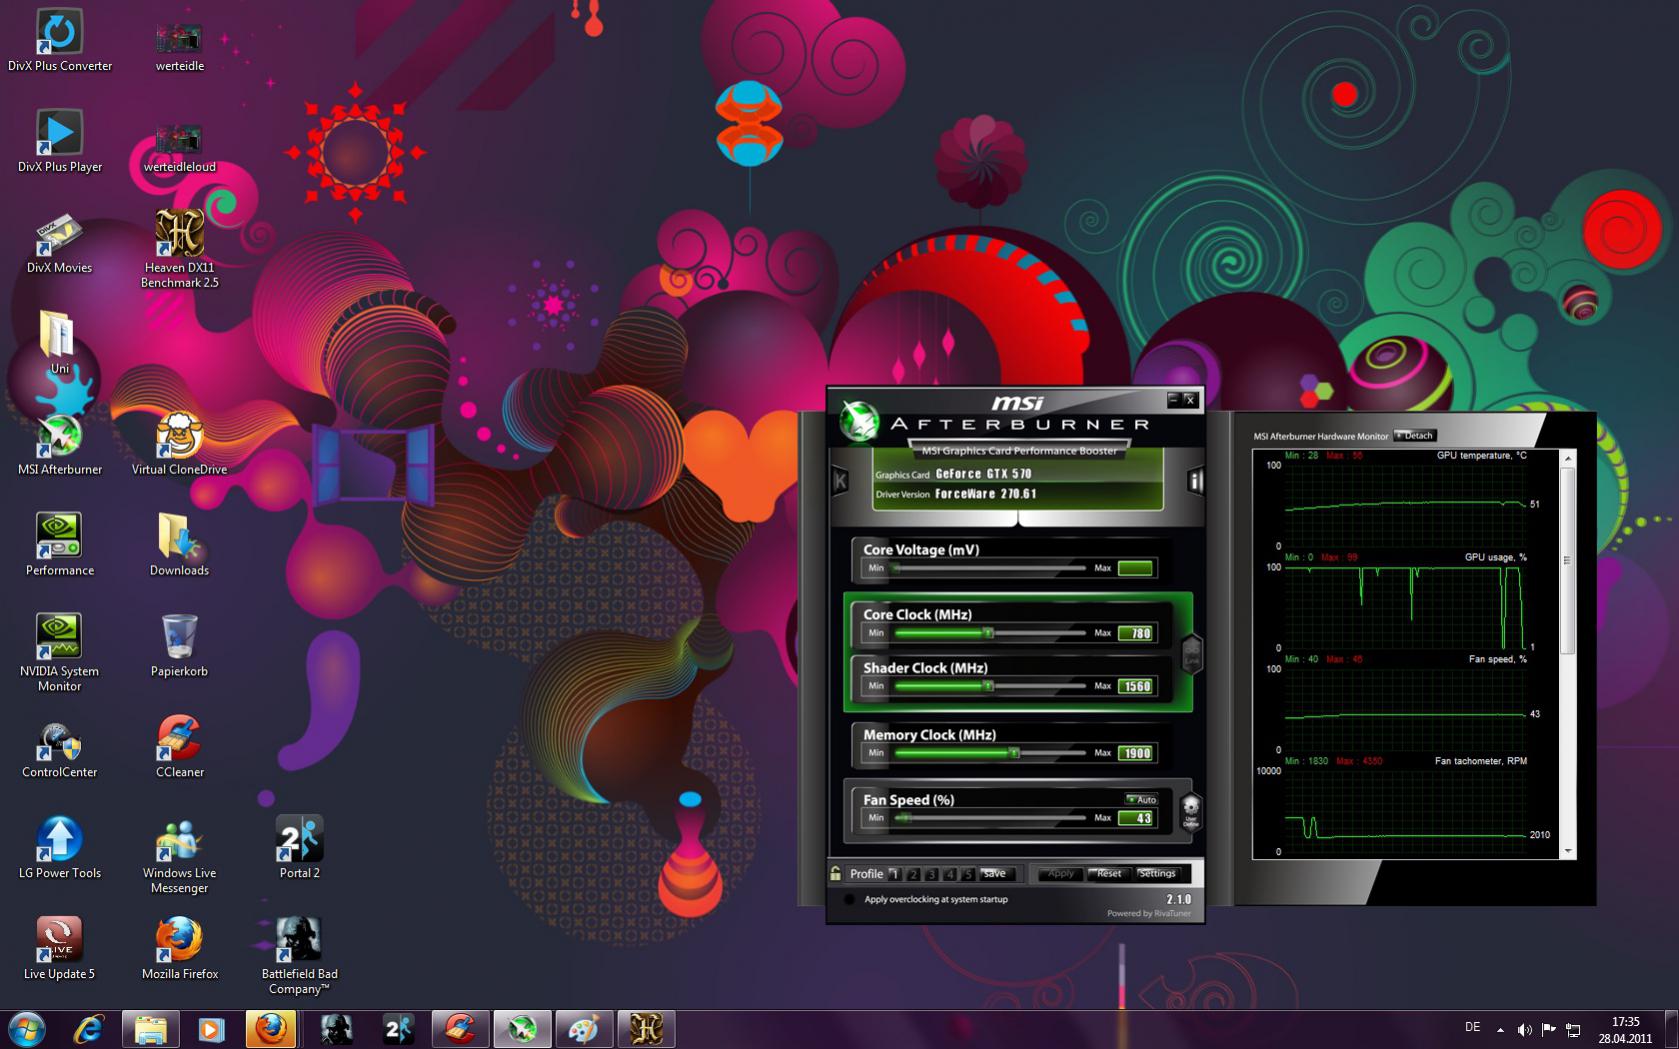The height and width of the screenshot is (1049, 1679).
Task: Click the User Define fan gear icon
Action: (x=1190, y=810)
